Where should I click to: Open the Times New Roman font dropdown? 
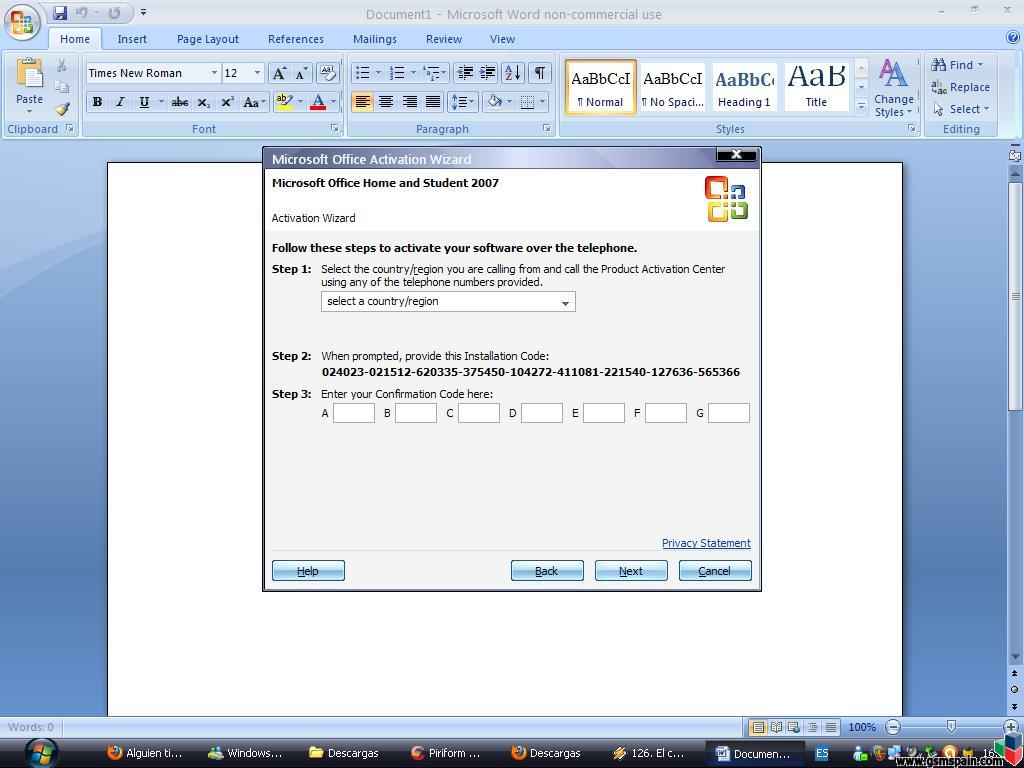[x=214, y=73]
